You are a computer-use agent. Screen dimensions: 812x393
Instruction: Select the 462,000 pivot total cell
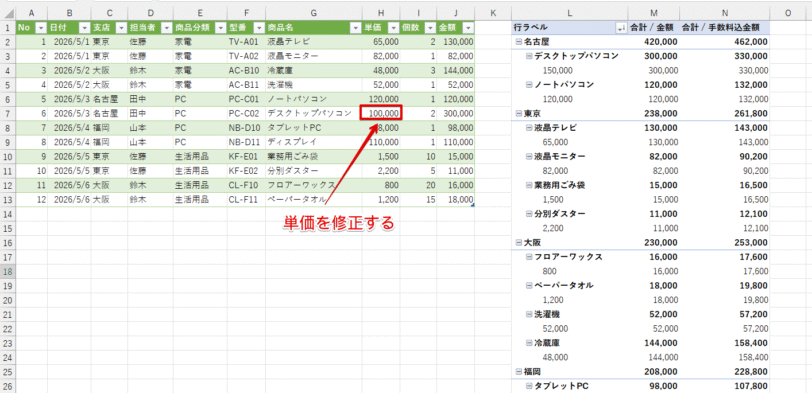tap(724, 41)
